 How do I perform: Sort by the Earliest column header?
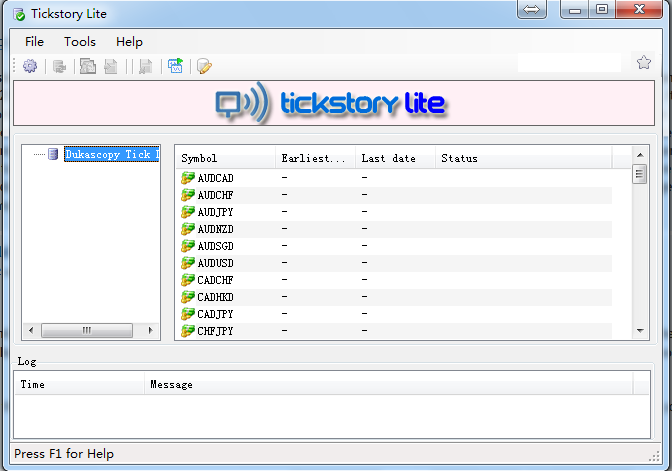(x=315, y=159)
